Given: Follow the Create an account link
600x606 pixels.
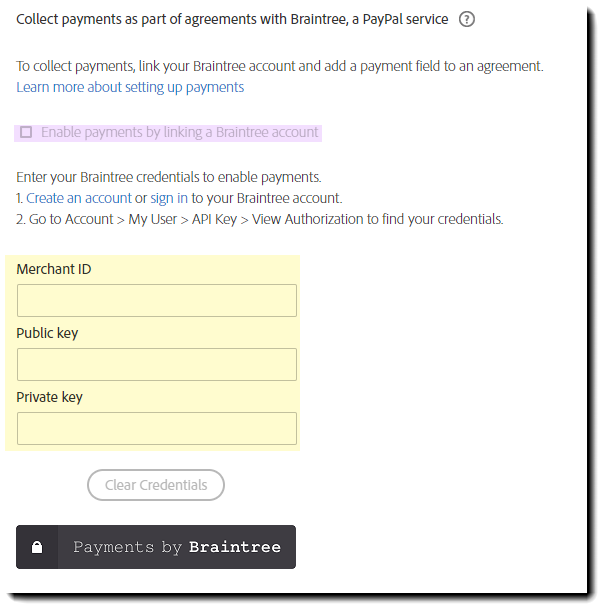Looking at the screenshot, I should point(79,198).
